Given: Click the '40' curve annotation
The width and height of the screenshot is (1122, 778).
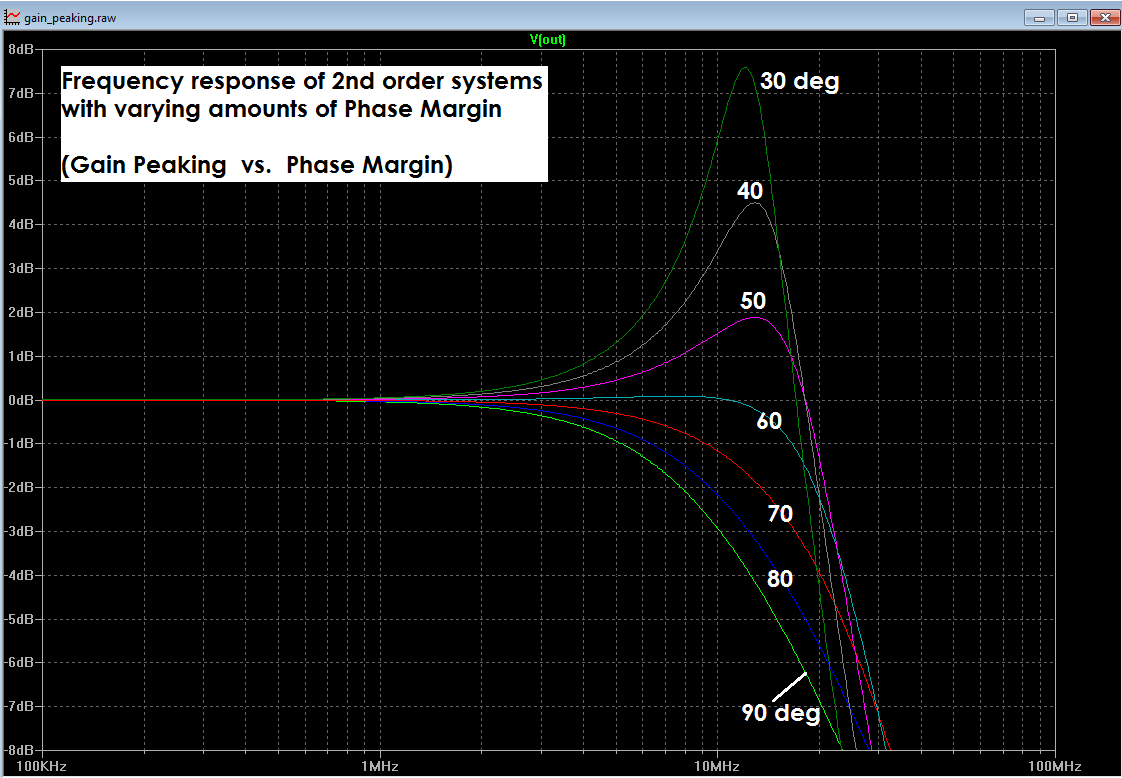Looking at the screenshot, I should 750,191.
